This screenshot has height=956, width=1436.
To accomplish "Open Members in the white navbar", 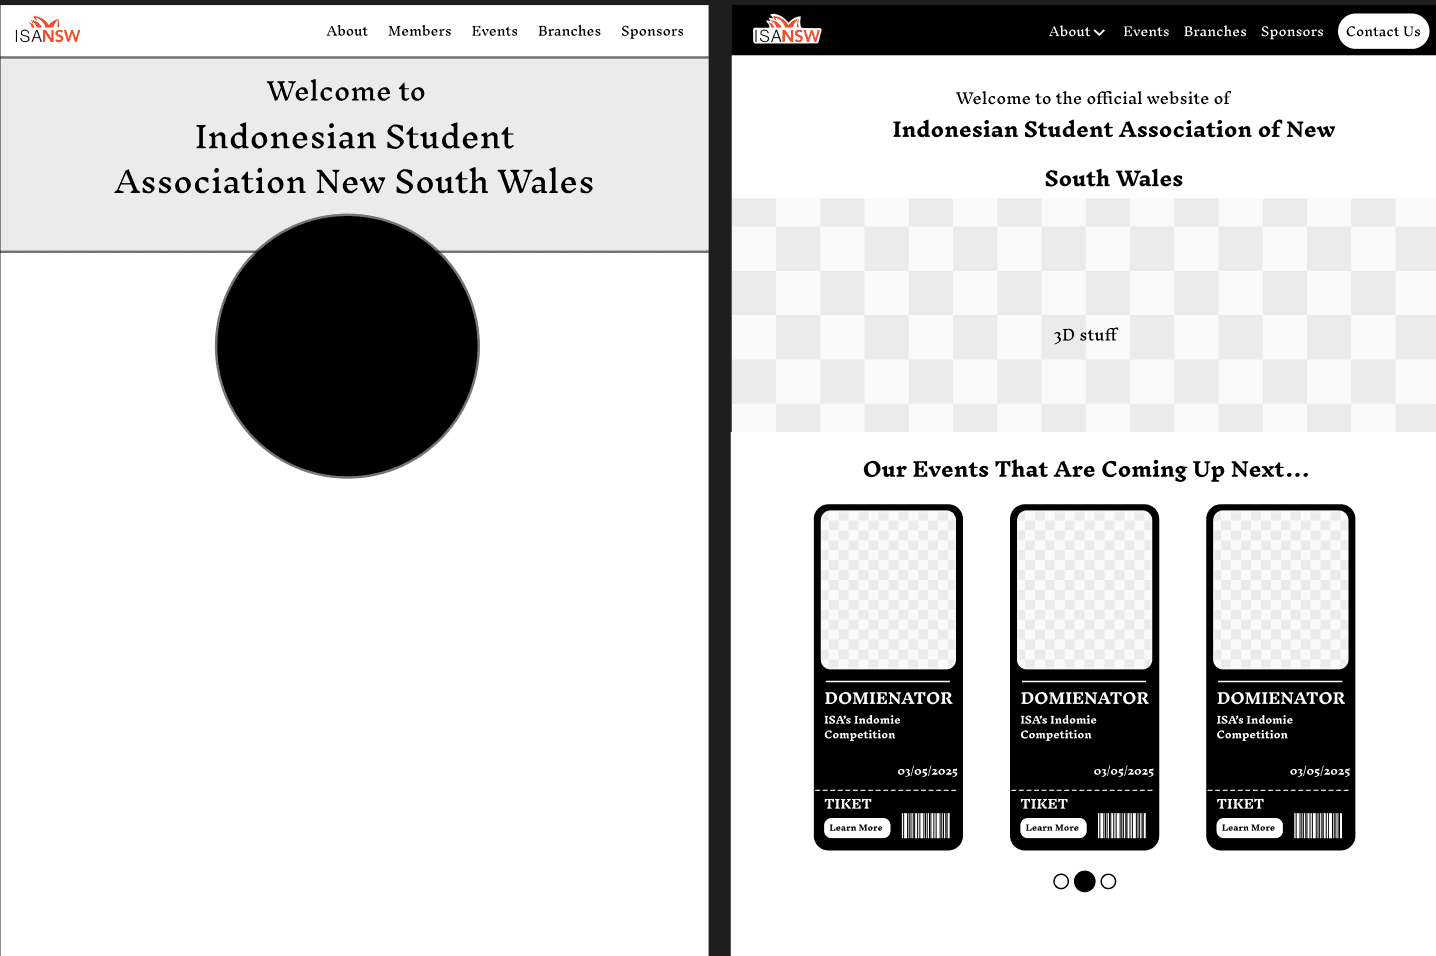I will coord(419,31).
